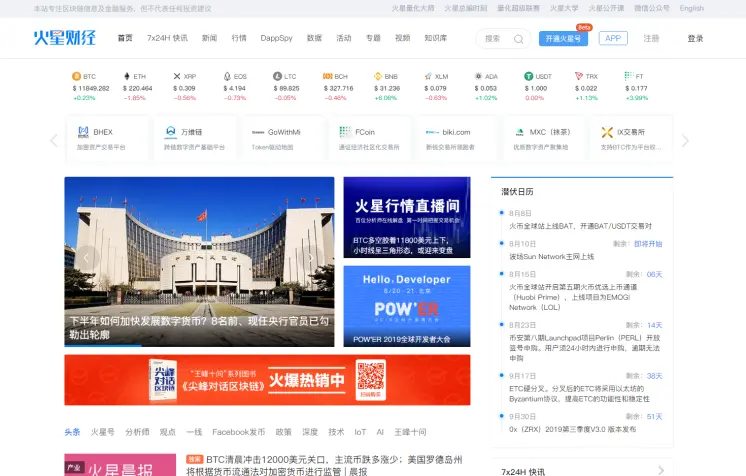Select the IoT news tab
The image size is (746, 476).
(360, 432)
